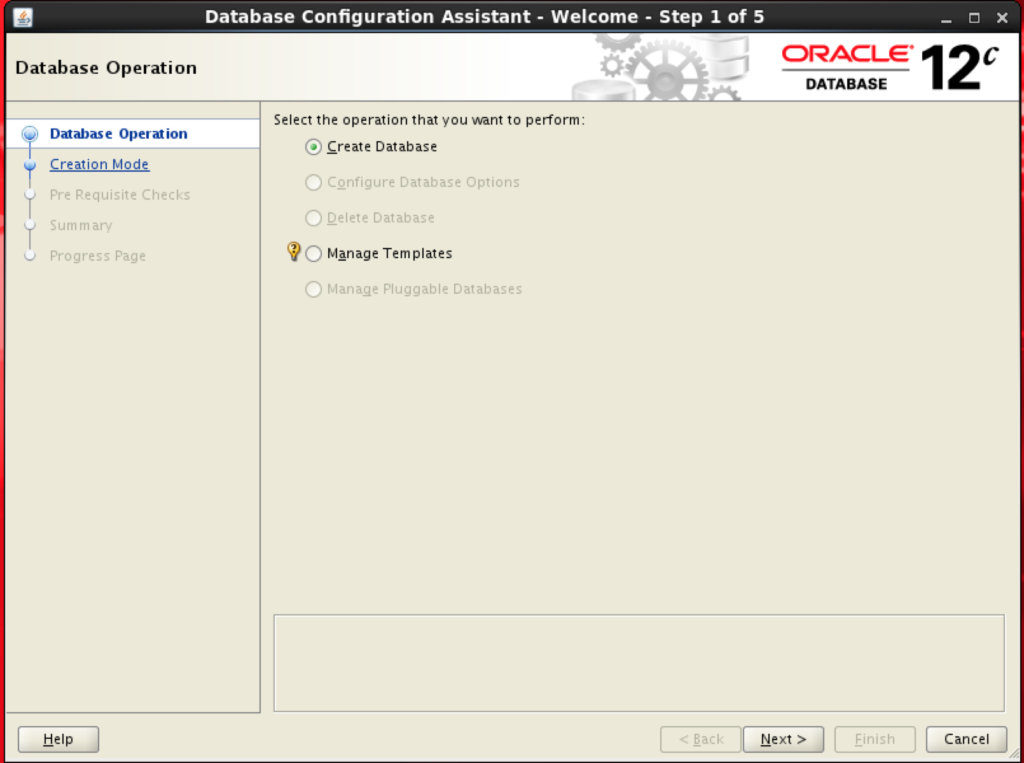Close the Database Configuration Assistant window

point(1002,18)
